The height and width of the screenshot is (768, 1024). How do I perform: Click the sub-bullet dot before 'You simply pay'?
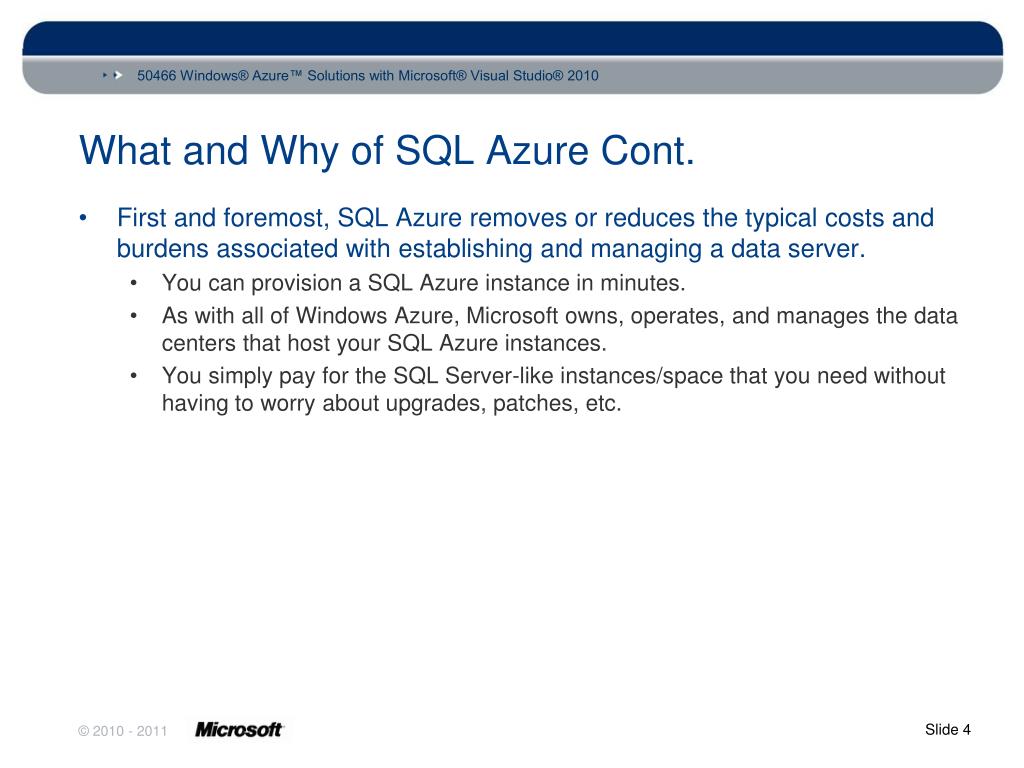[x=133, y=376]
